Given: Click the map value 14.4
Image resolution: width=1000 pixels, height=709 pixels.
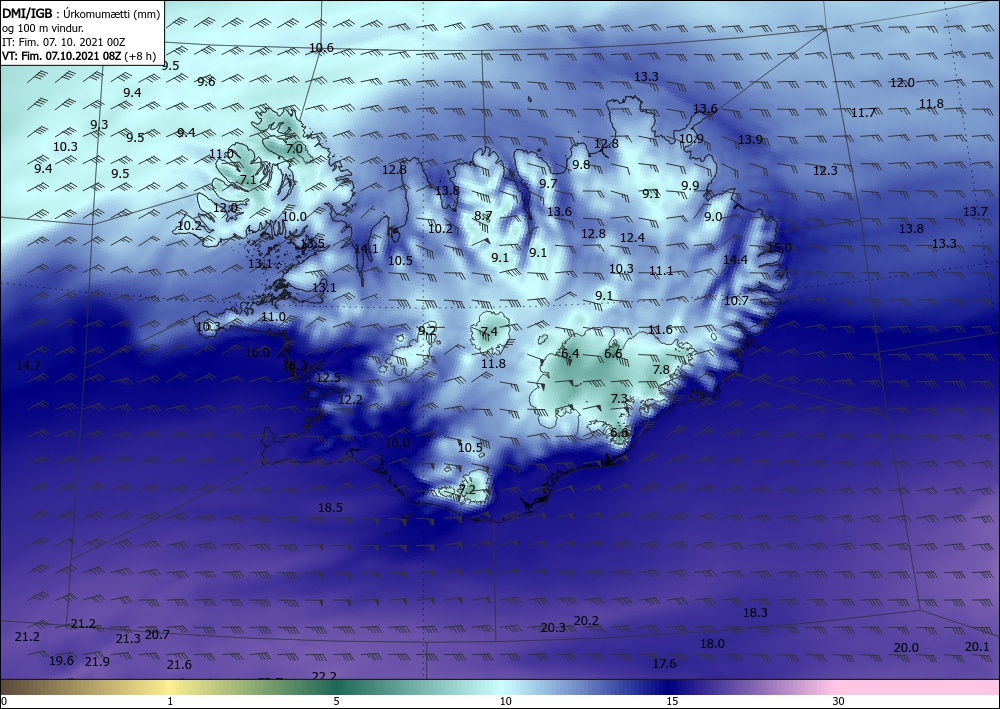Looking at the screenshot, I should coord(735,259).
